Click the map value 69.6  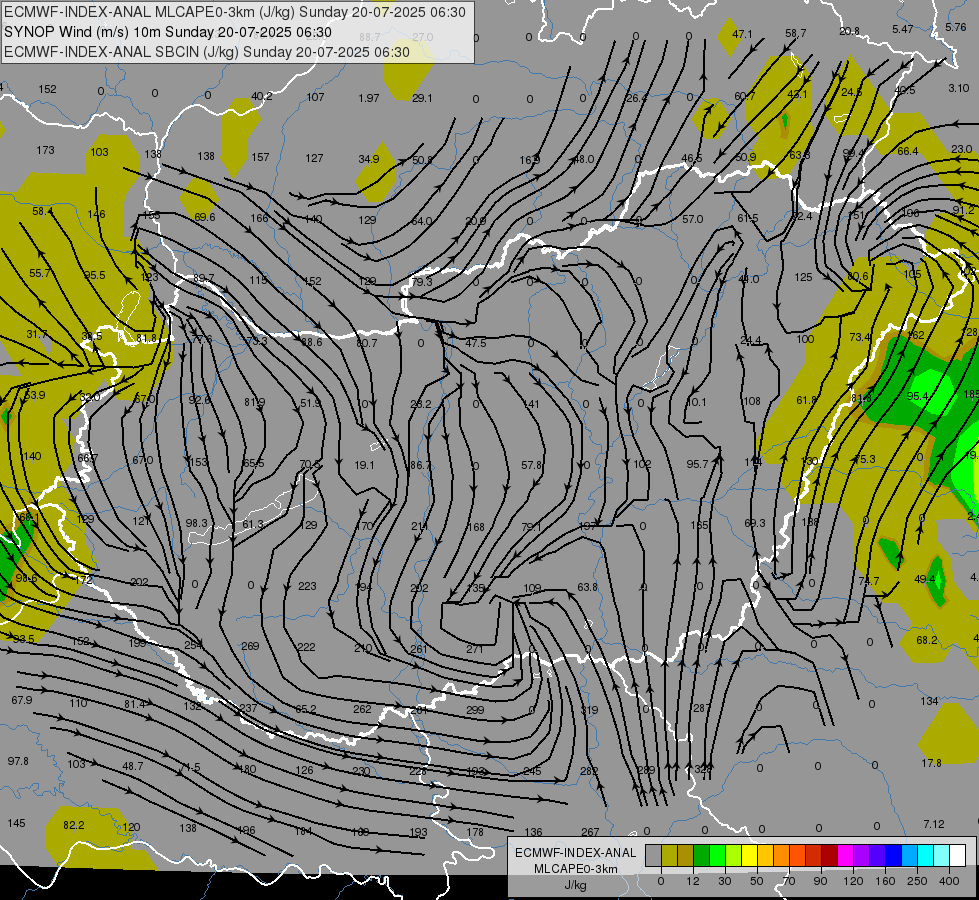(205, 217)
